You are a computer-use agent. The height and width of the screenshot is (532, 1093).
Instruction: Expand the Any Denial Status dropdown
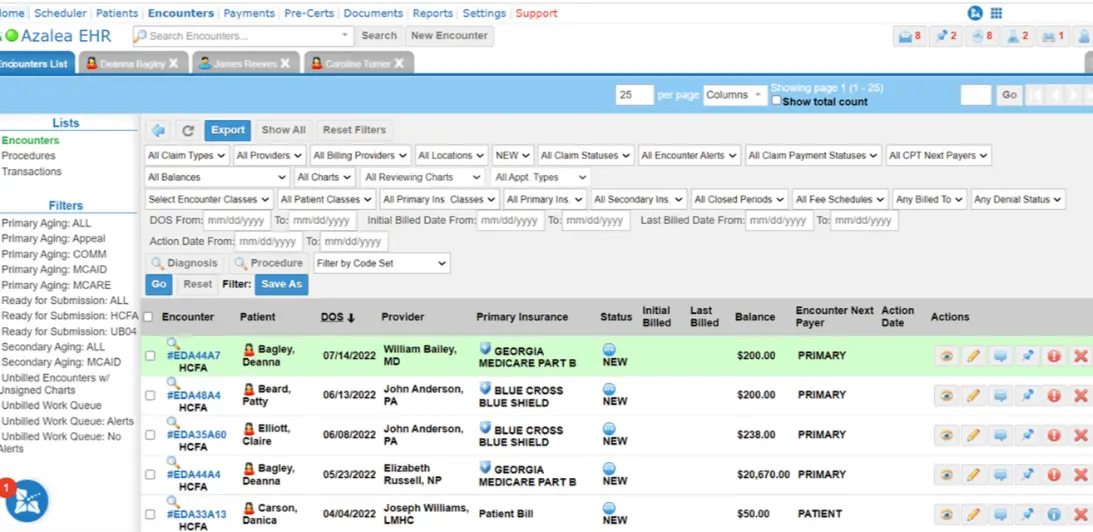click(x=1018, y=199)
